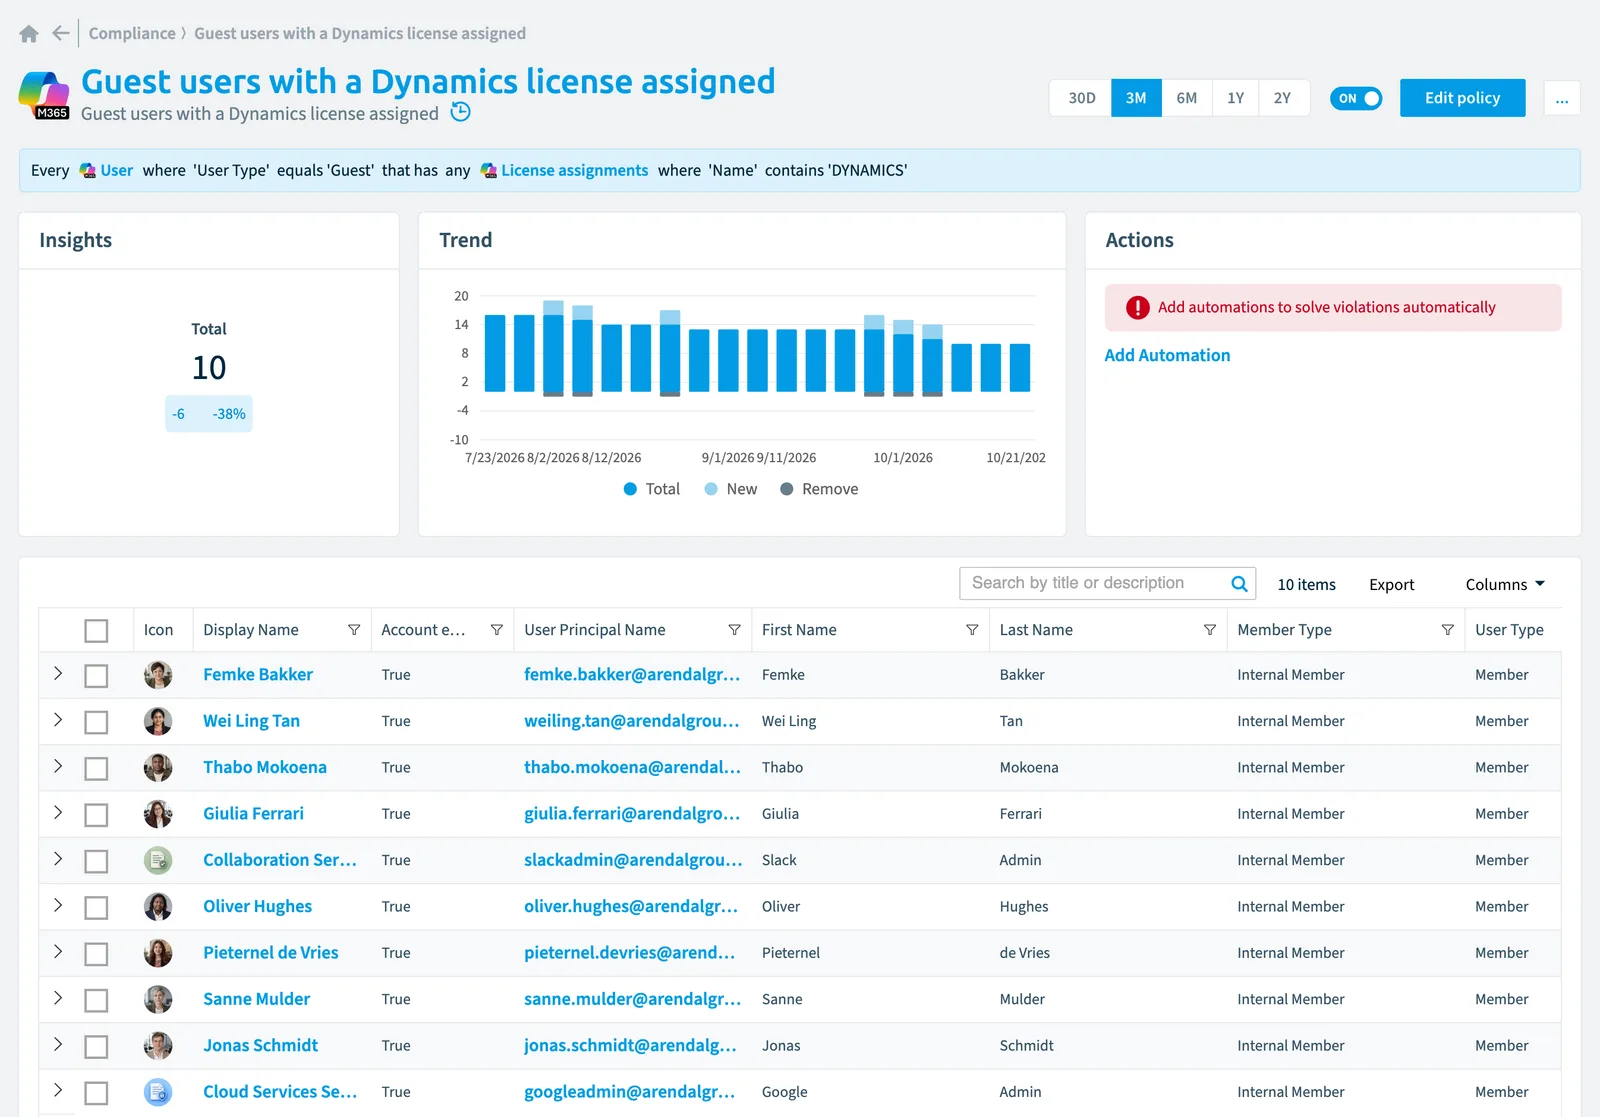Click the M365 Copilot logo
This screenshot has width=1600, height=1117.
tap(44, 95)
